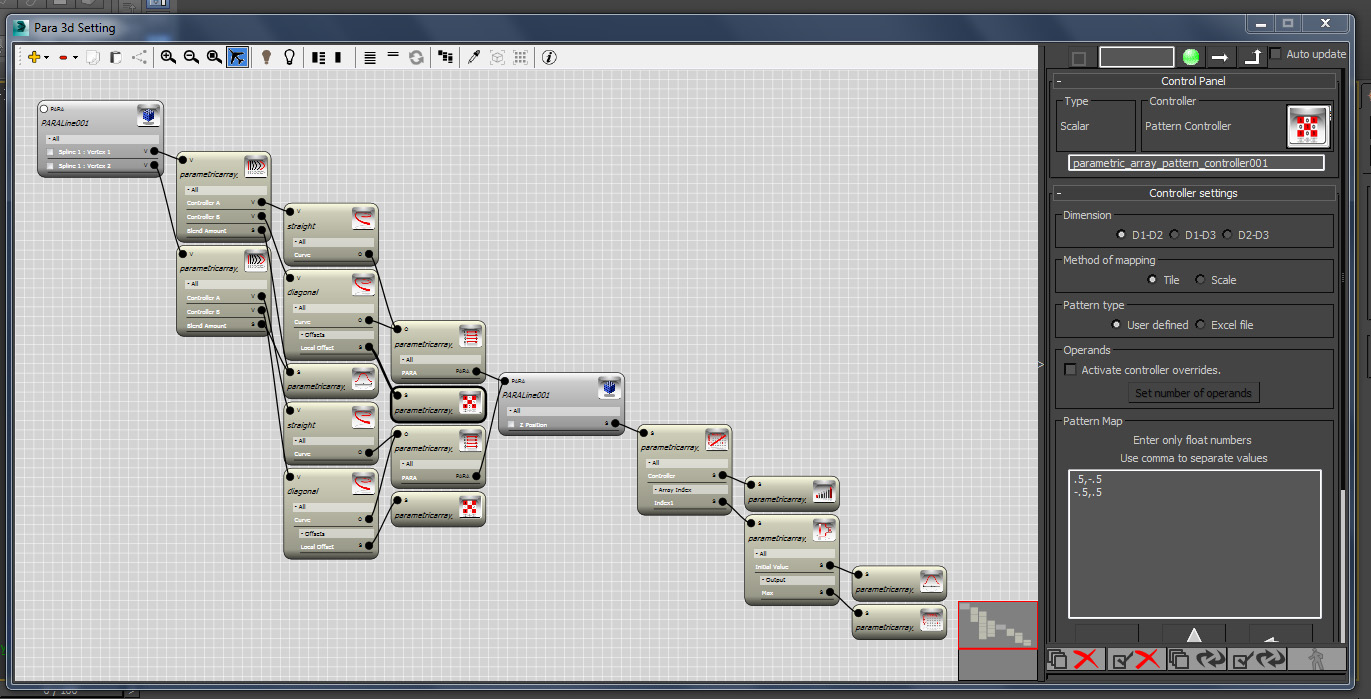Click the paste clipboard toolbar icon
The image size is (1371, 699).
116,58
